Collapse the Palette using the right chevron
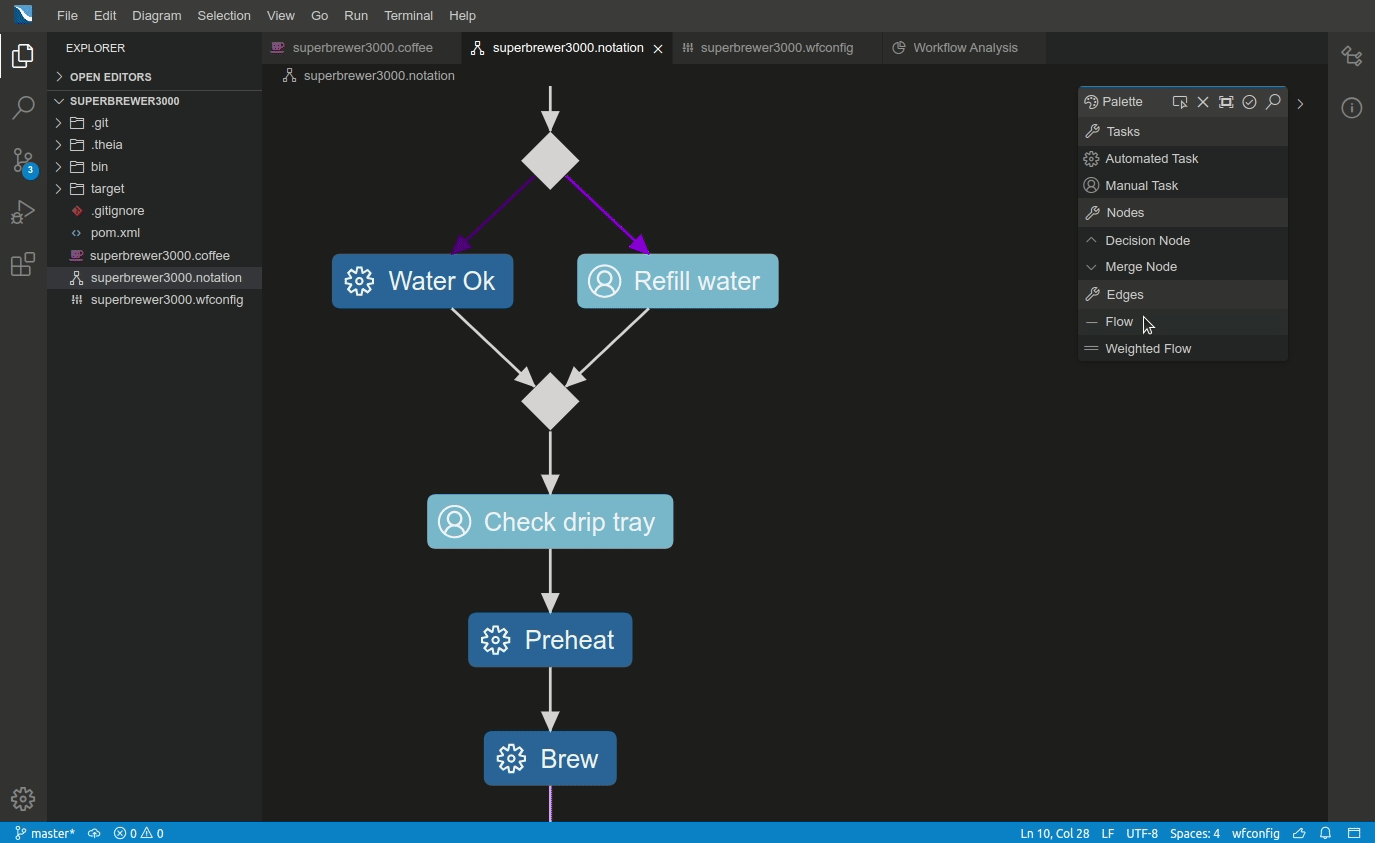Image resolution: width=1375 pixels, height=843 pixels. [1301, 102]
